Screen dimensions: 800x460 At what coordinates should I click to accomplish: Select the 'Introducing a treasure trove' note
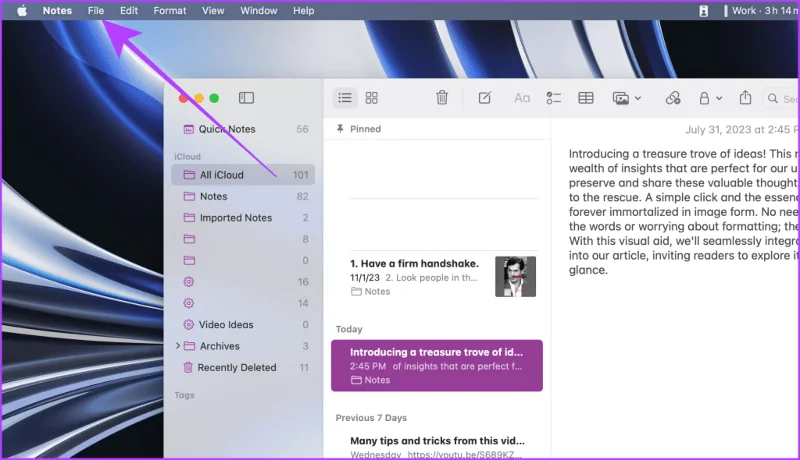click(437, 366)
